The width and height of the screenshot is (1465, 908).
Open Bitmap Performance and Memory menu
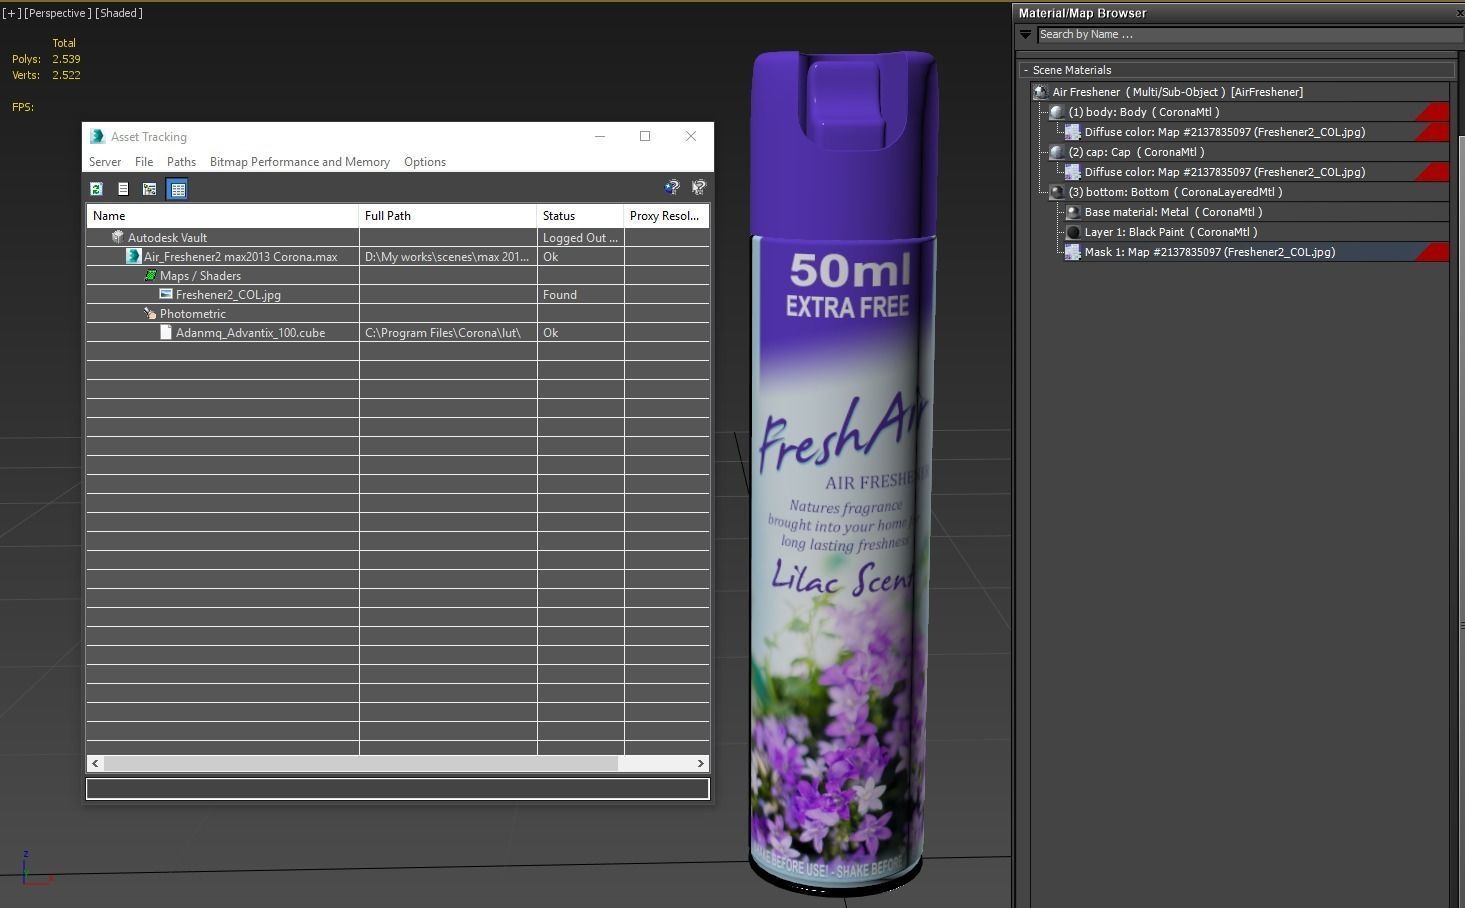pyautogui.click(x=300, y=162)
